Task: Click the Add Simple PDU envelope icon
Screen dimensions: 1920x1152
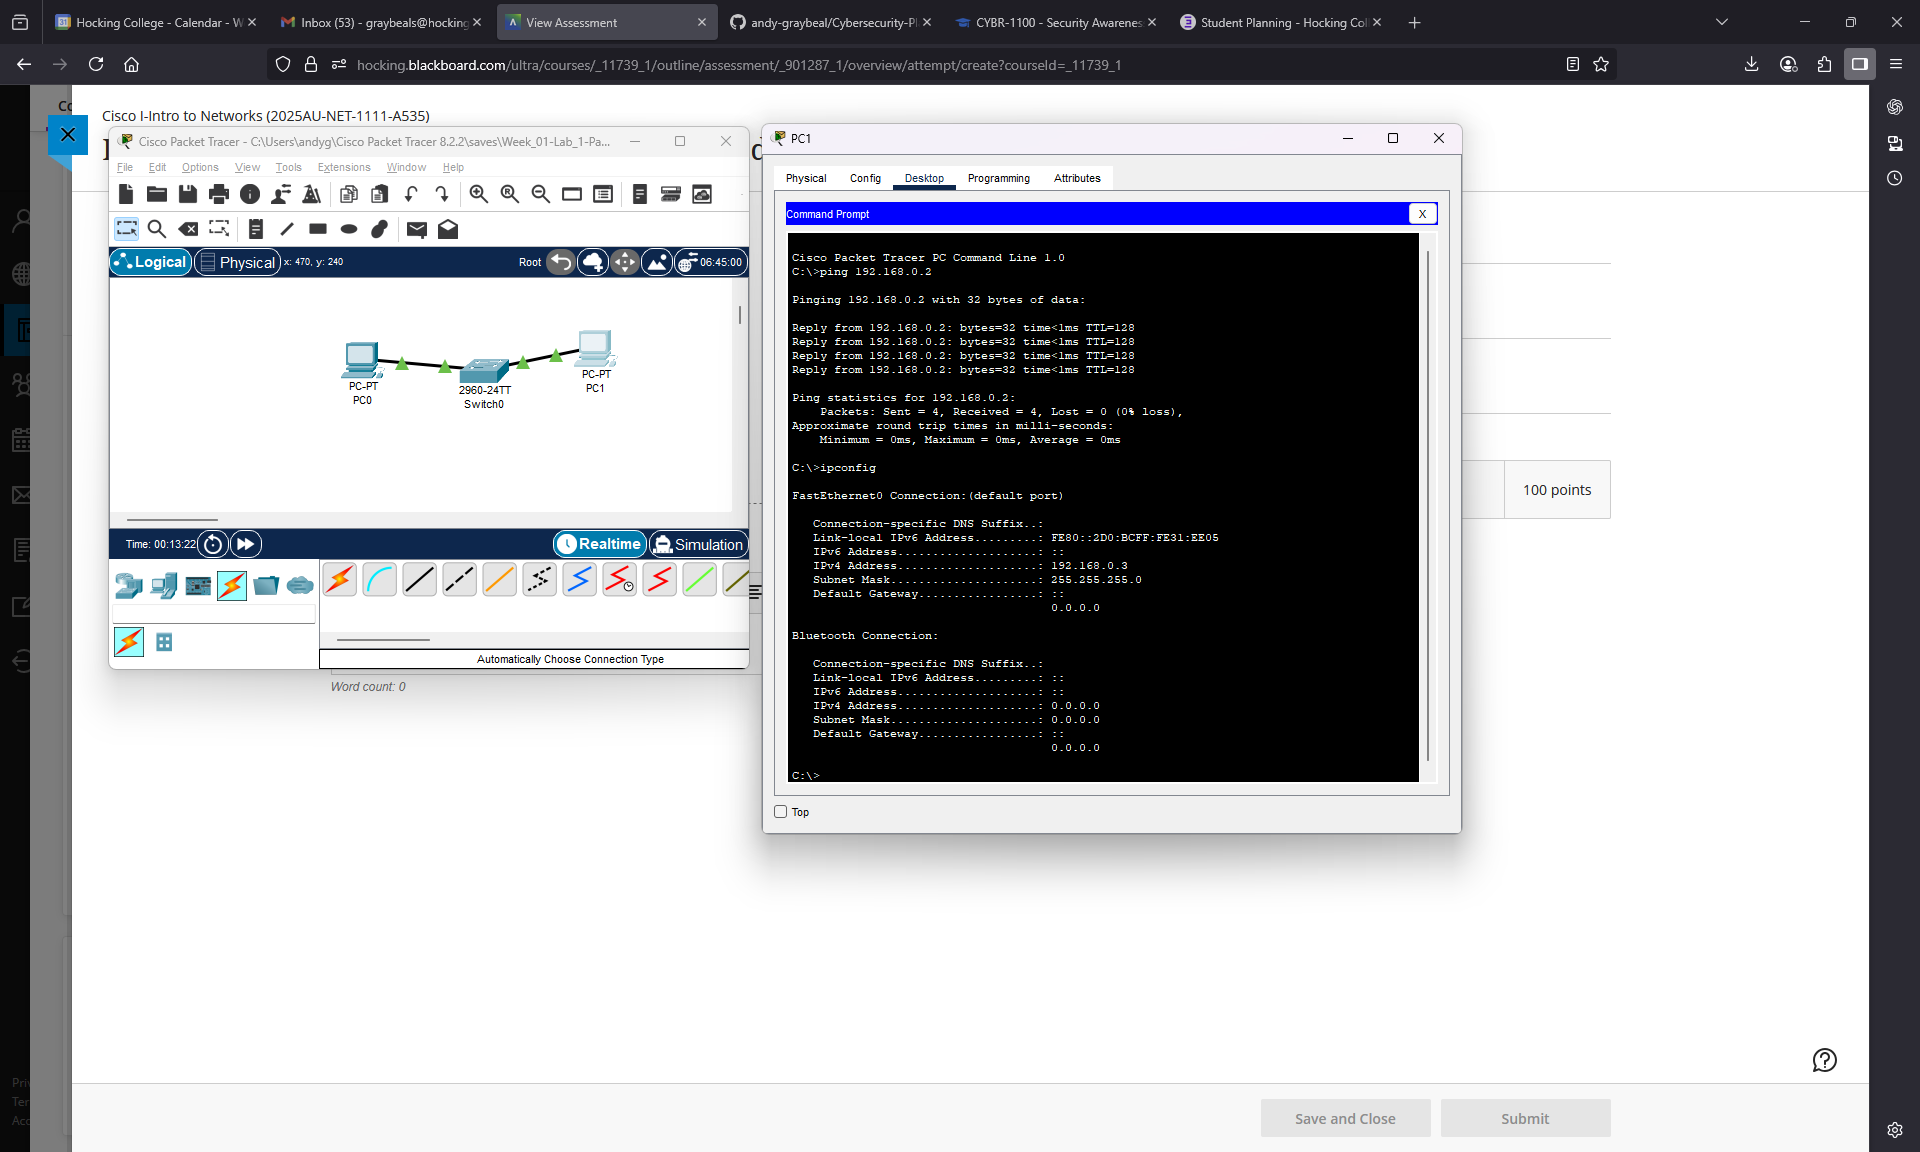Action: tap(417, 229)
